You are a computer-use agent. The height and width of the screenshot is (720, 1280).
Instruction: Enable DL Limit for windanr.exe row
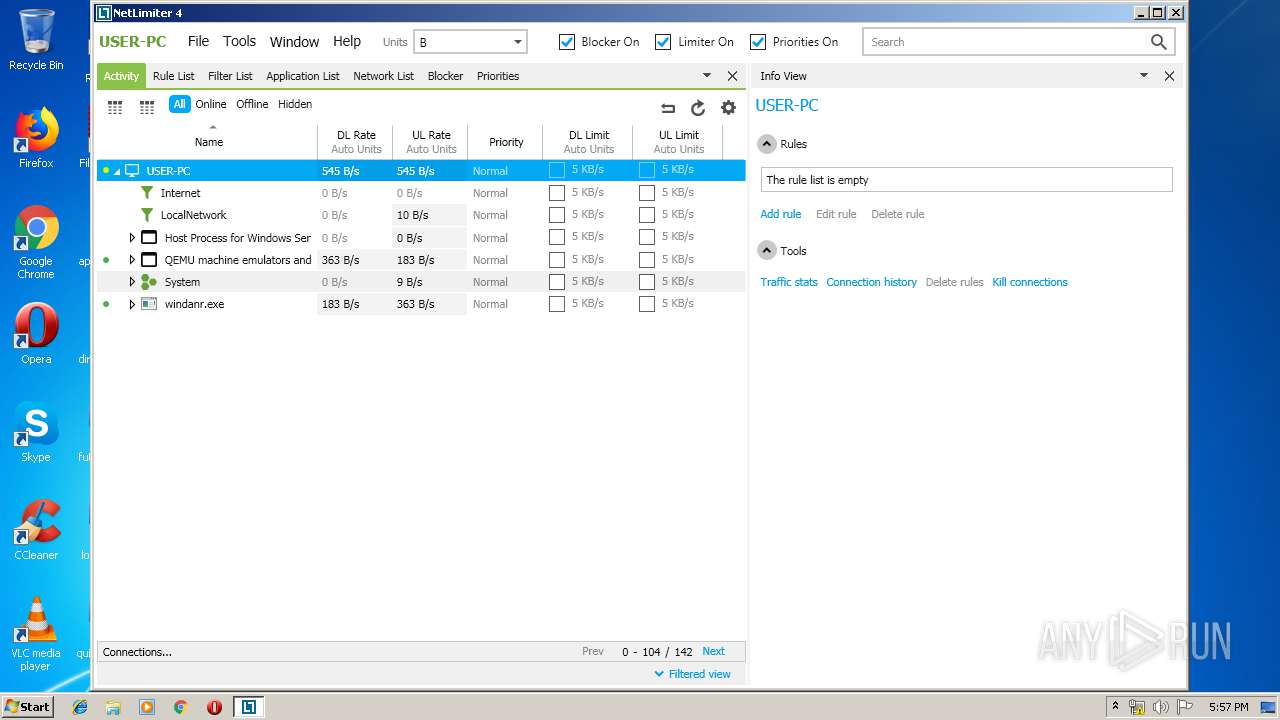coord(557,304)
